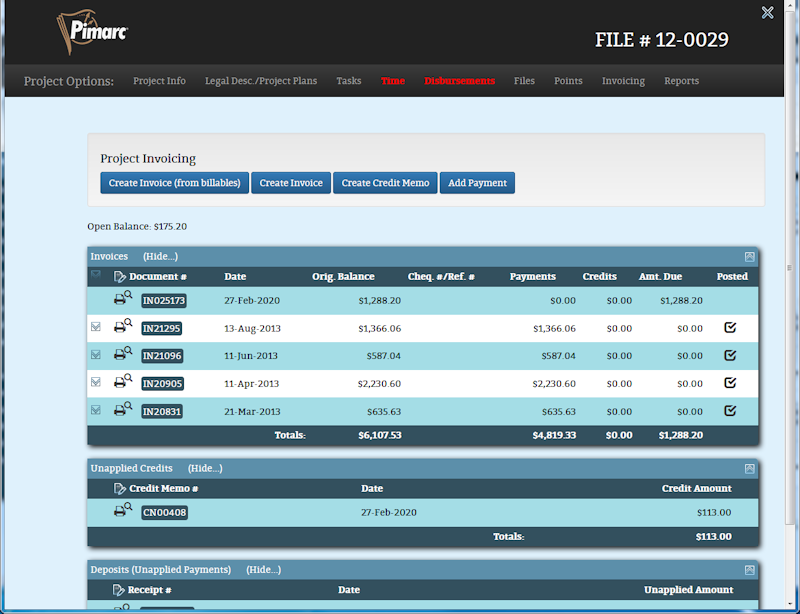
Task: Open print preview for invoice IN21295
Action: [x=123, y=326]
